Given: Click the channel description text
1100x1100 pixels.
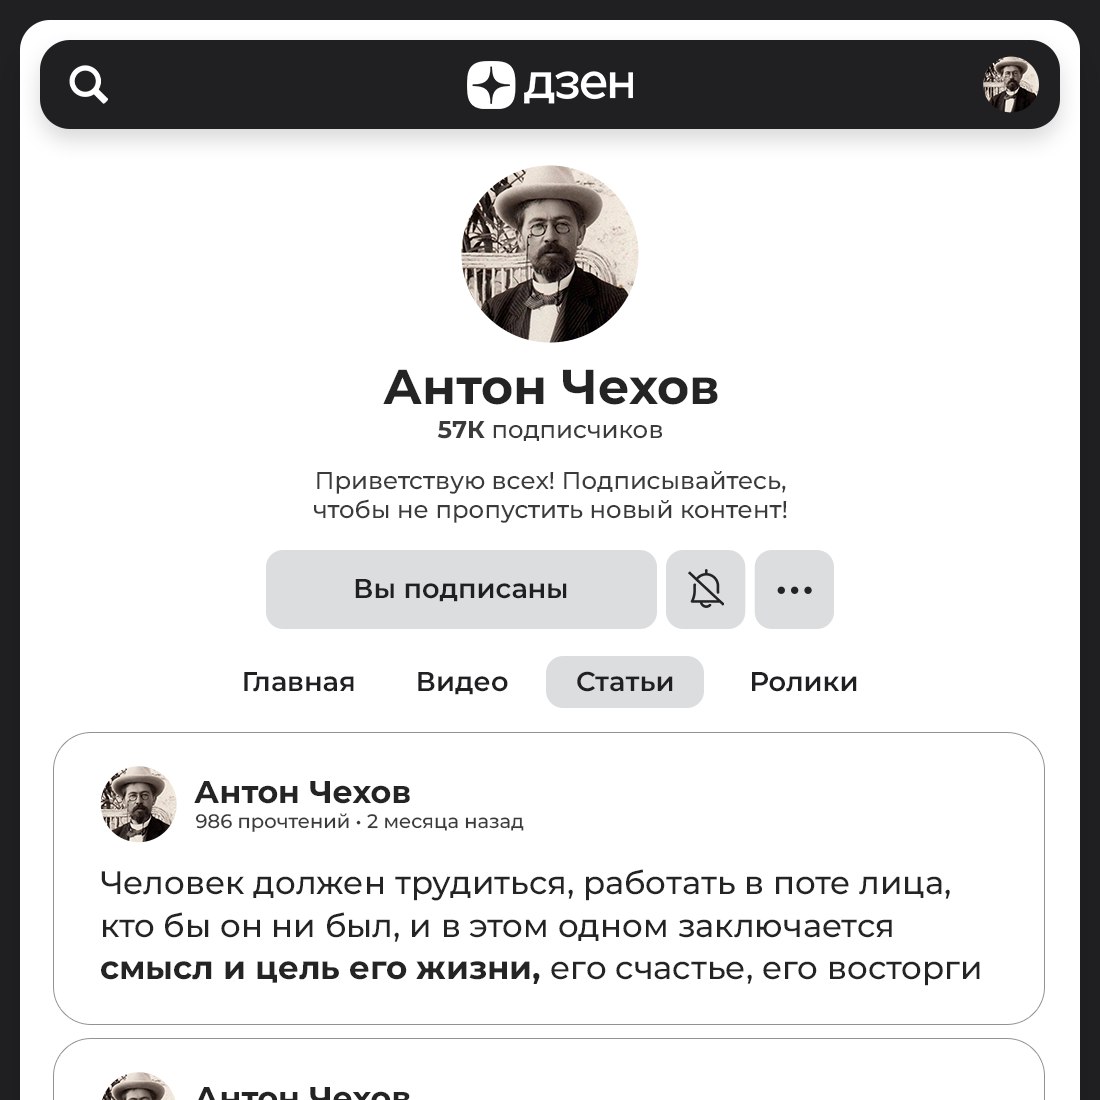Looking at the screenshot, I should click(x=550, y=495).
